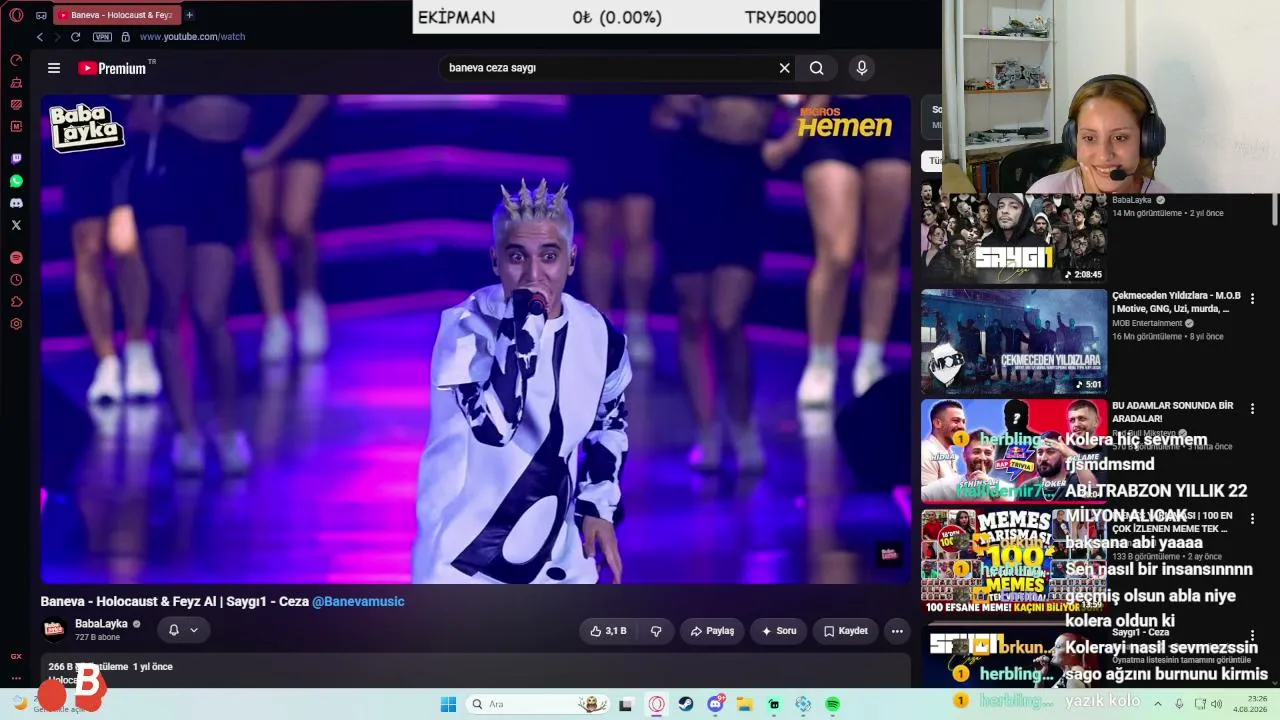Click the search box containing 'baneva ceza saygı'

(x=605, y=68)
